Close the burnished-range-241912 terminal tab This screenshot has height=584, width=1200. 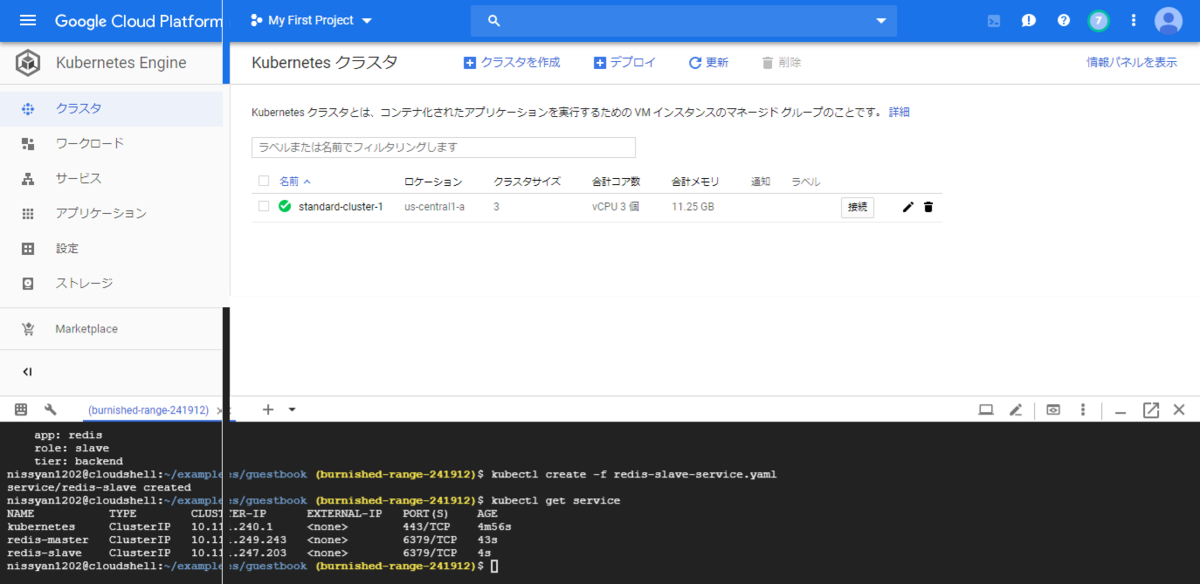tap(219, 410)
